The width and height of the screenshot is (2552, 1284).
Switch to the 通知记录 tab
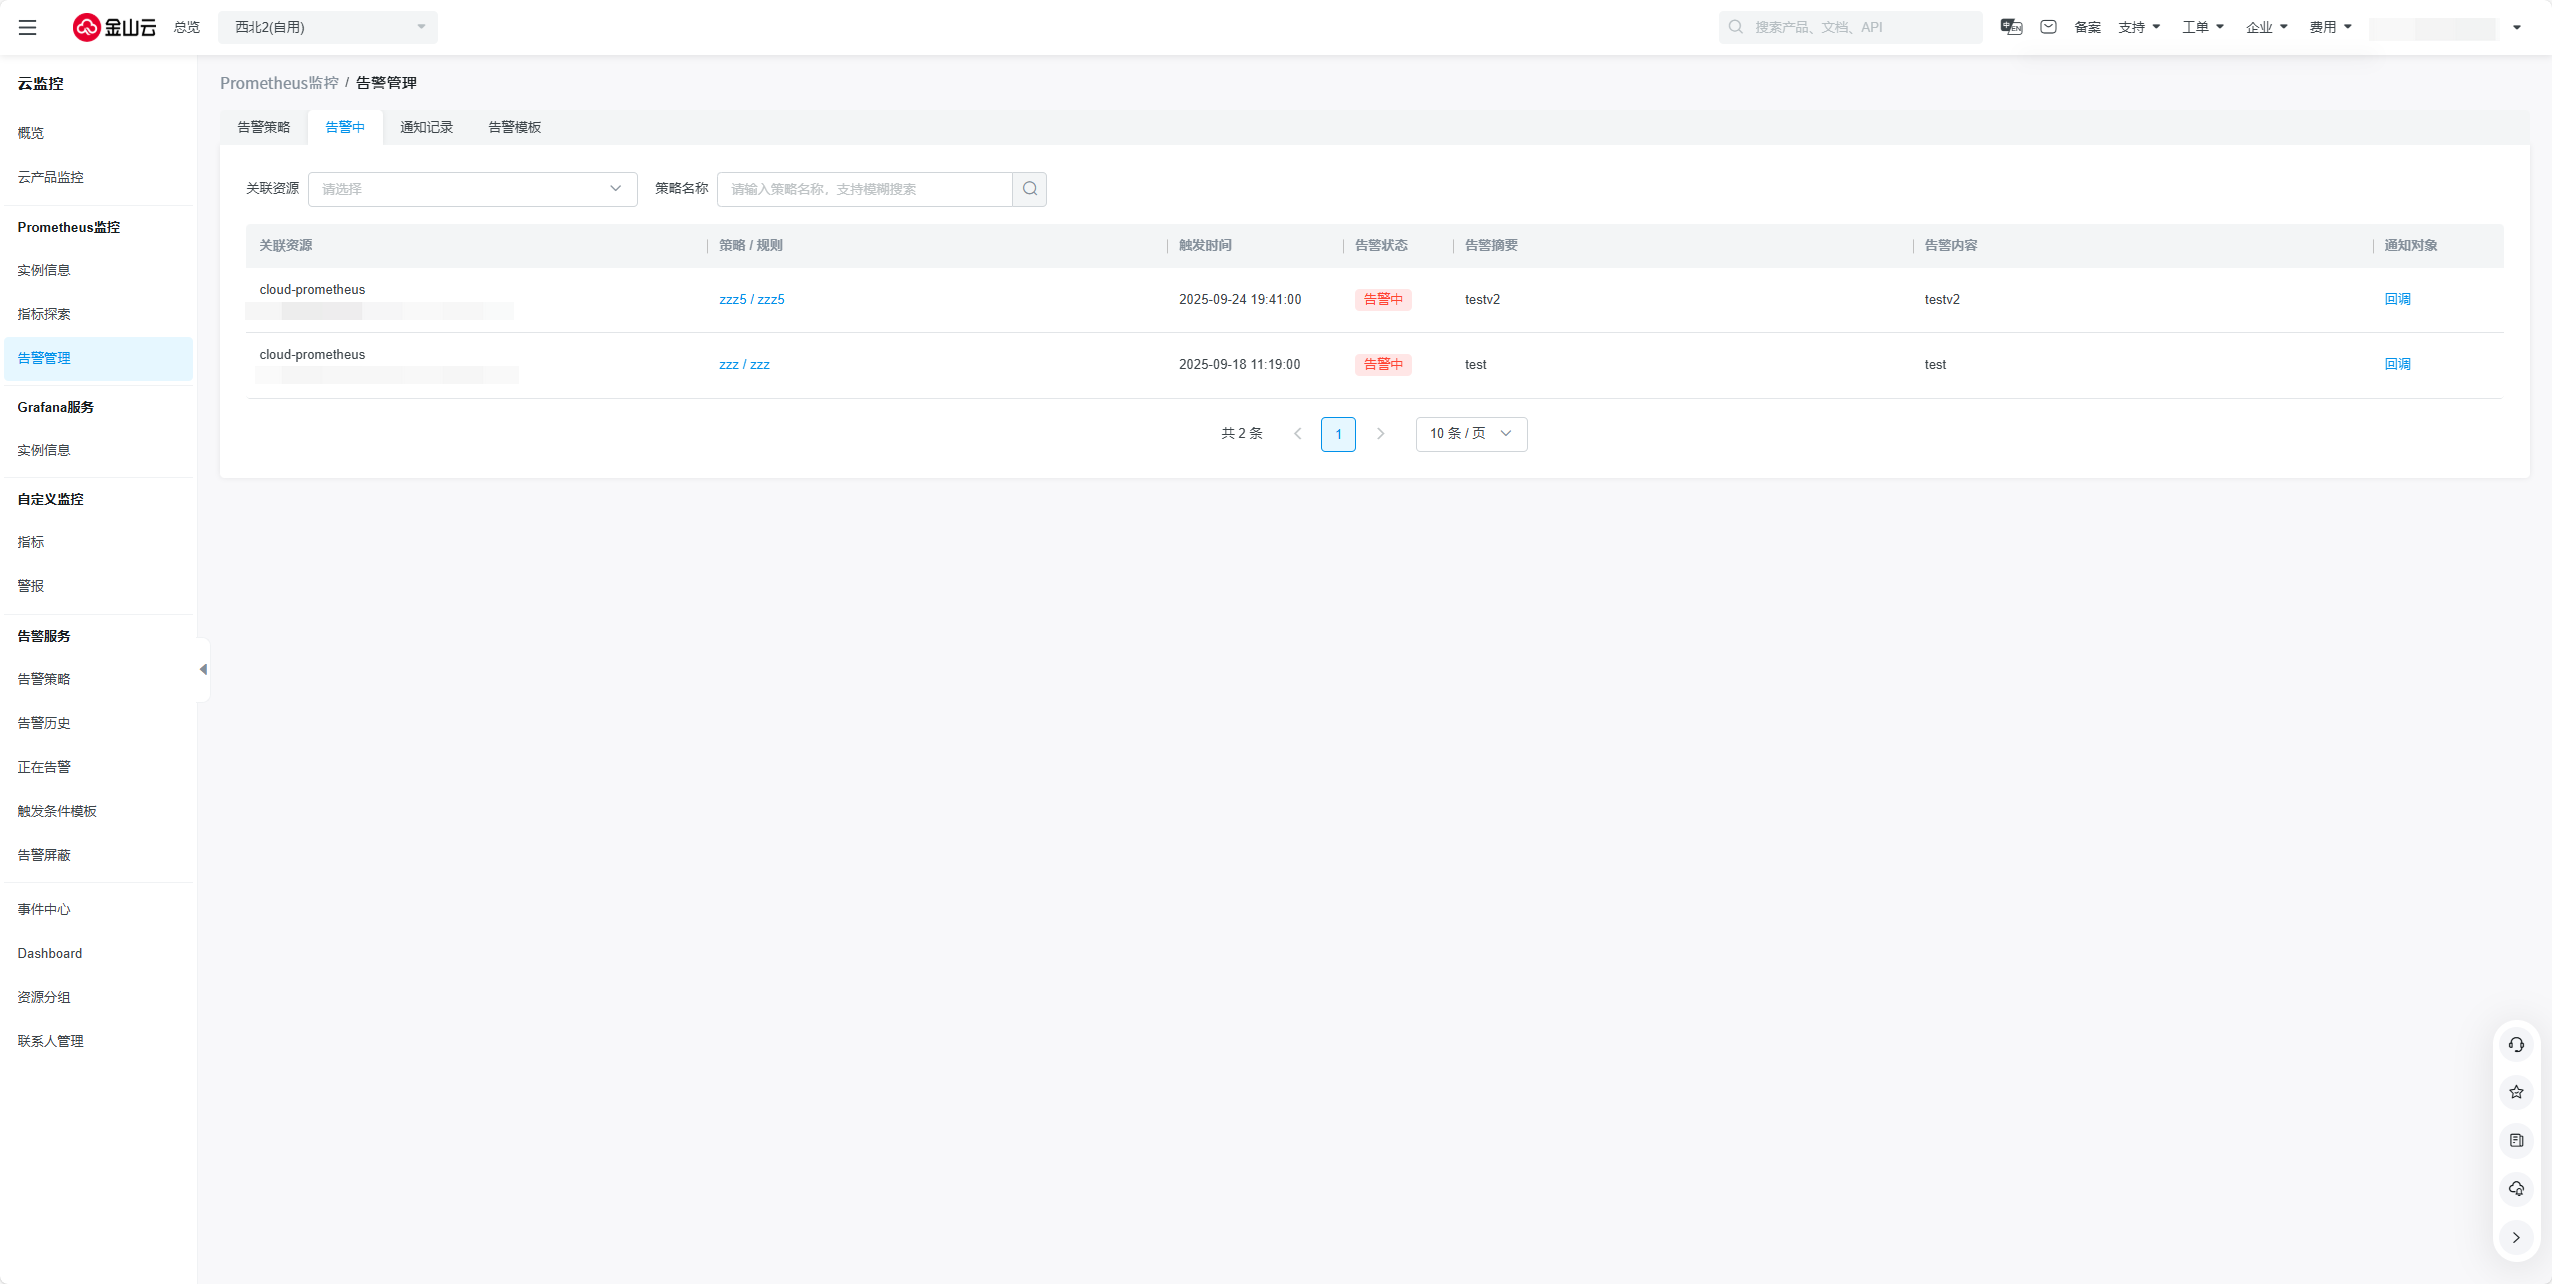[426, 127]
